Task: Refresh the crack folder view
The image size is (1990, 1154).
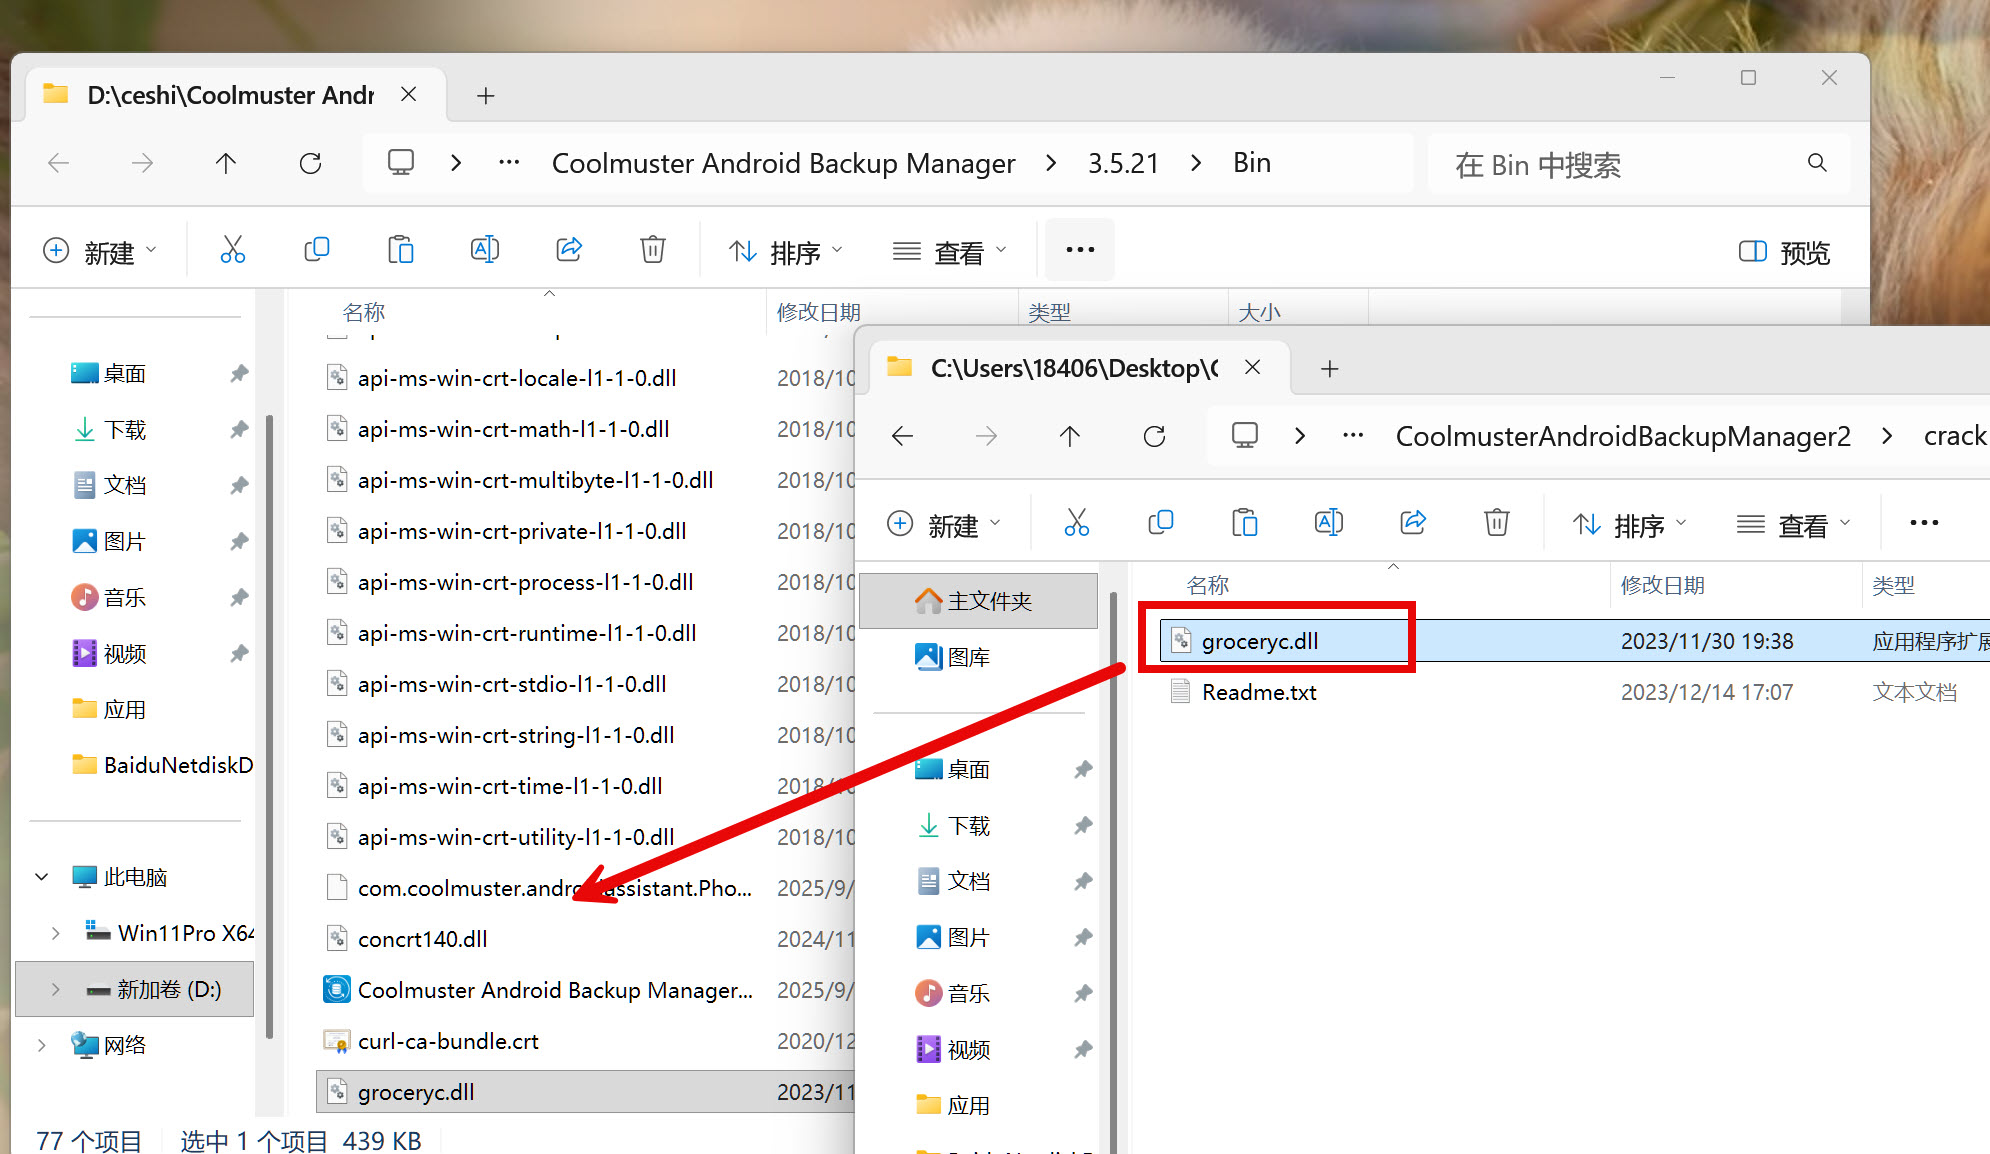Action: pyautogui.click(x=1154, y=436)
